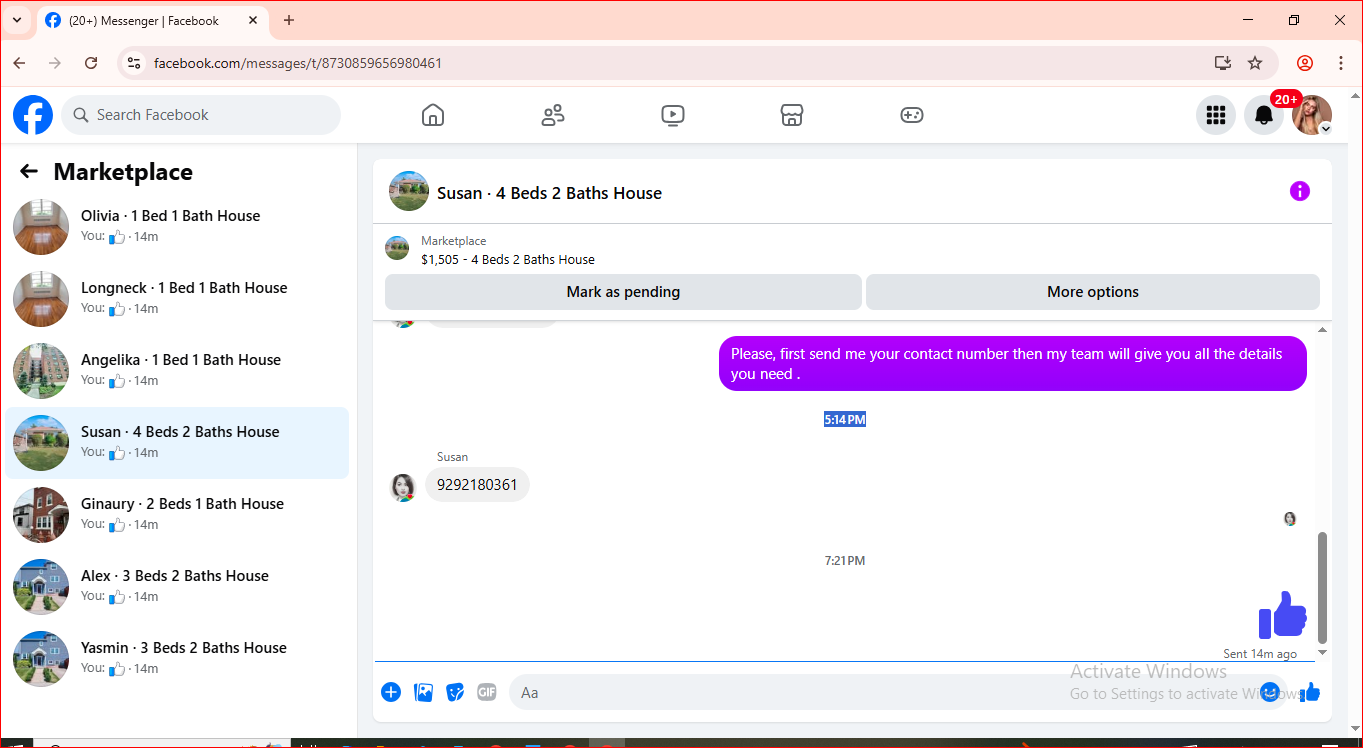Open Facebook home via logo

pyautogui.click(x=33, y=115)
